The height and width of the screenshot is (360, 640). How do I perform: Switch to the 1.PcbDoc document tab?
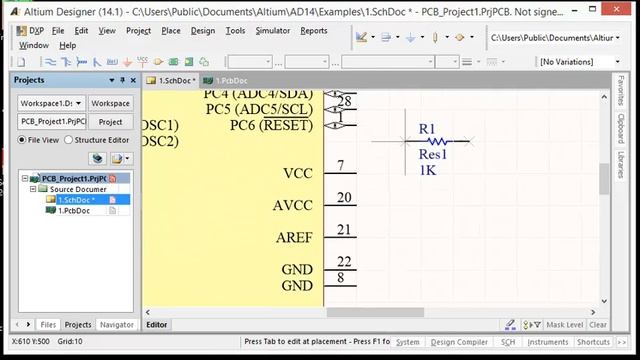225,81
